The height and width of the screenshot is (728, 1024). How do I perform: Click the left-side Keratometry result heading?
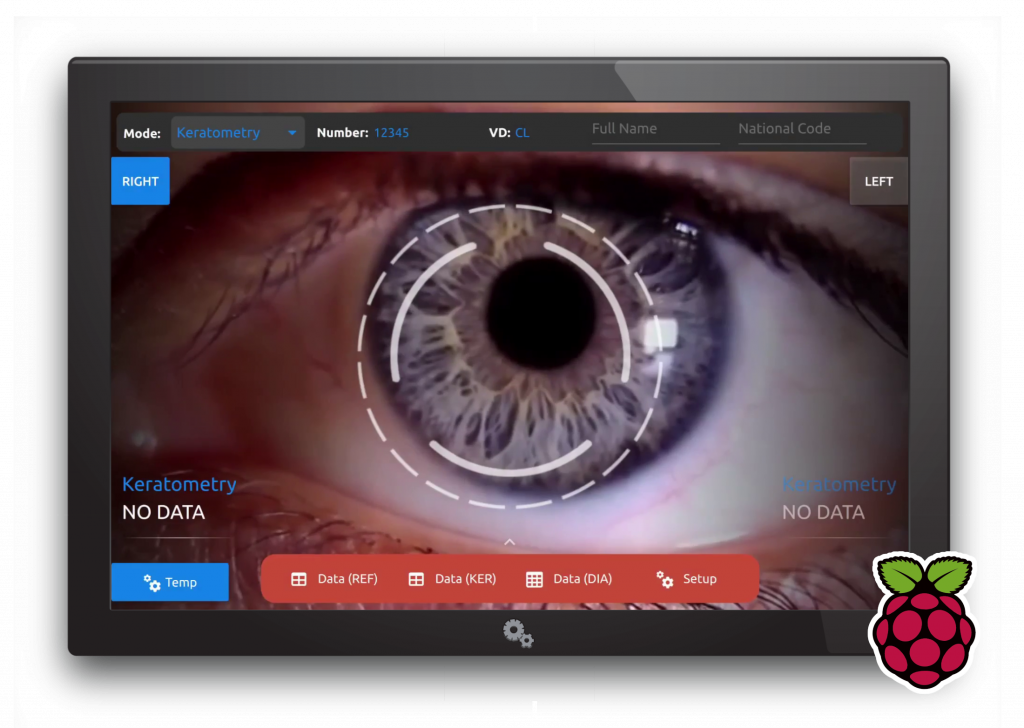pyautogui.click(x=179, y=484)
